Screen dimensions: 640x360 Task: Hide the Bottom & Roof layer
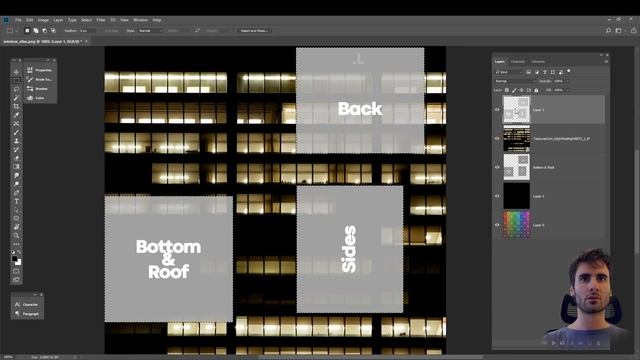click(497, 167)
